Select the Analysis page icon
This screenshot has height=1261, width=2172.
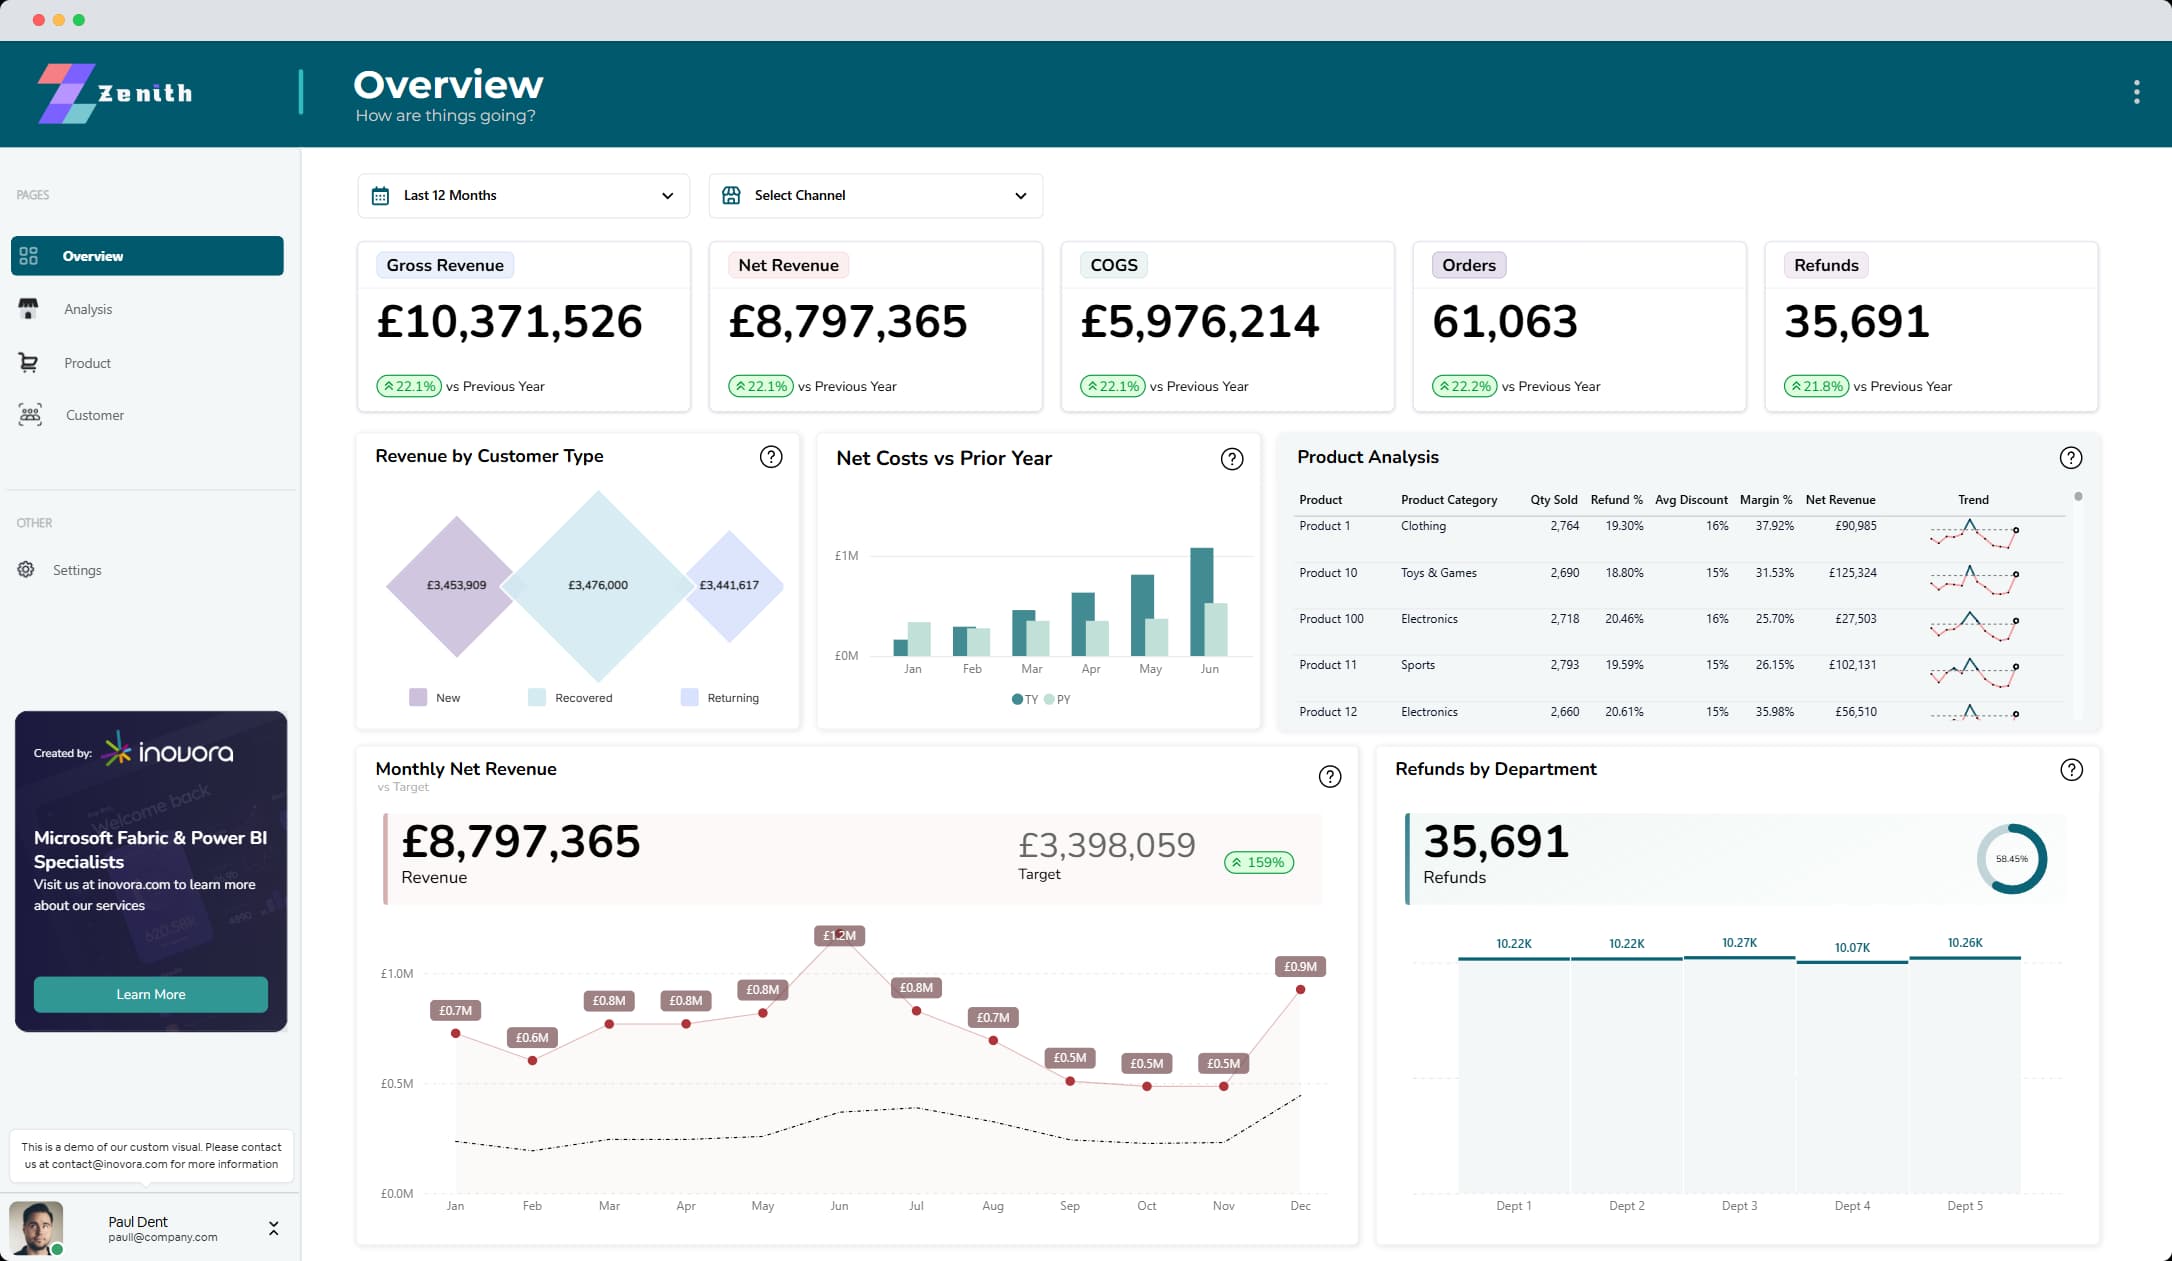[29, 309]
